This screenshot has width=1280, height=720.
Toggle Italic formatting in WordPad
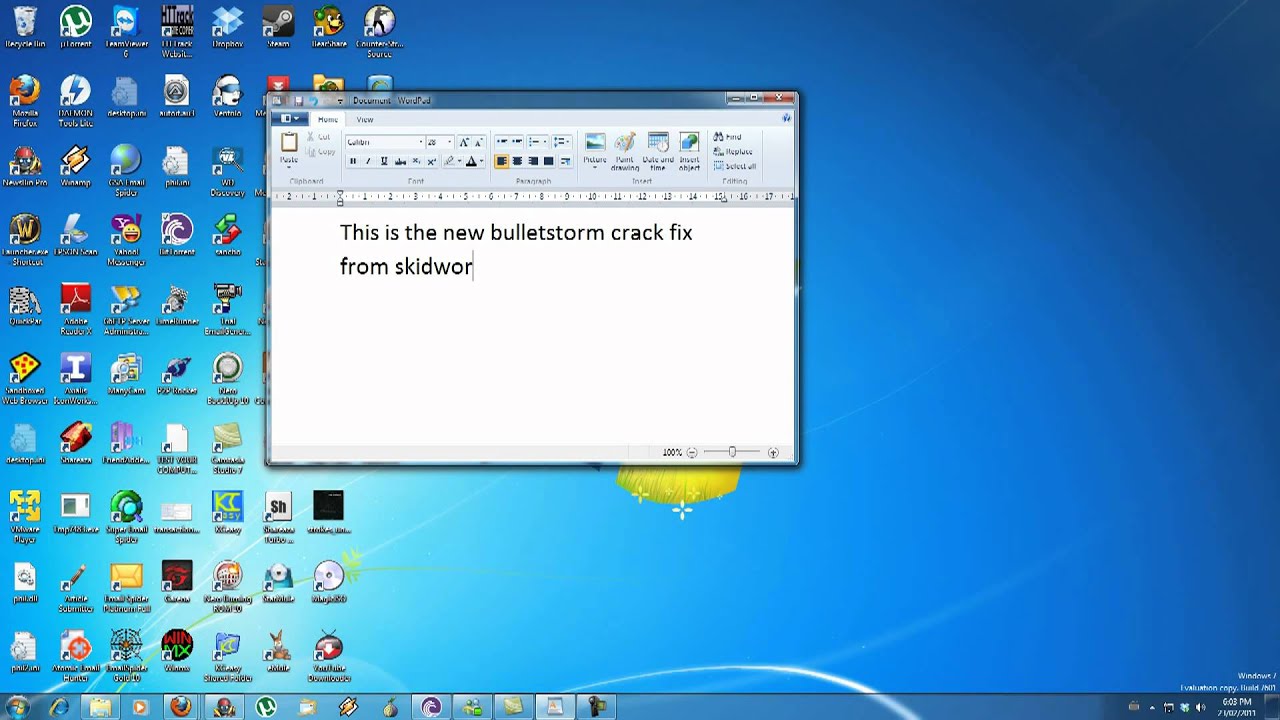368,161
